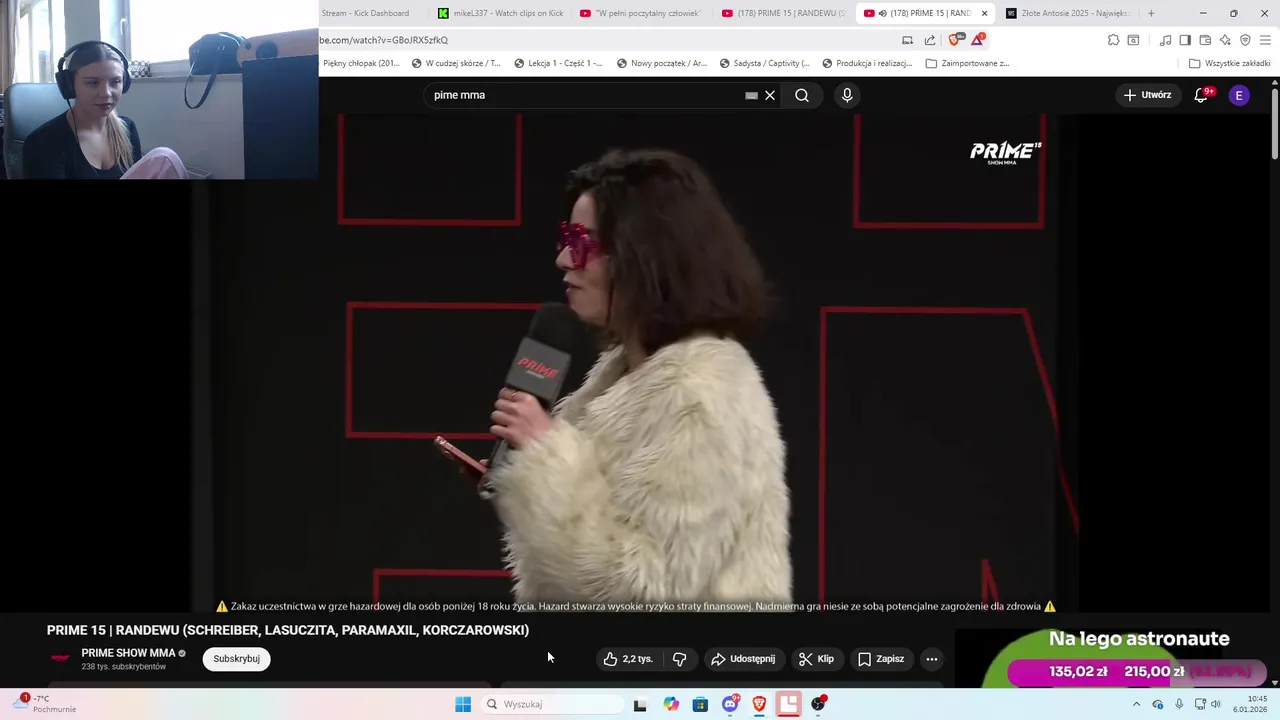Open the browser hamburger main menu
1280x720 pixels.
[x=1265, y=40]
